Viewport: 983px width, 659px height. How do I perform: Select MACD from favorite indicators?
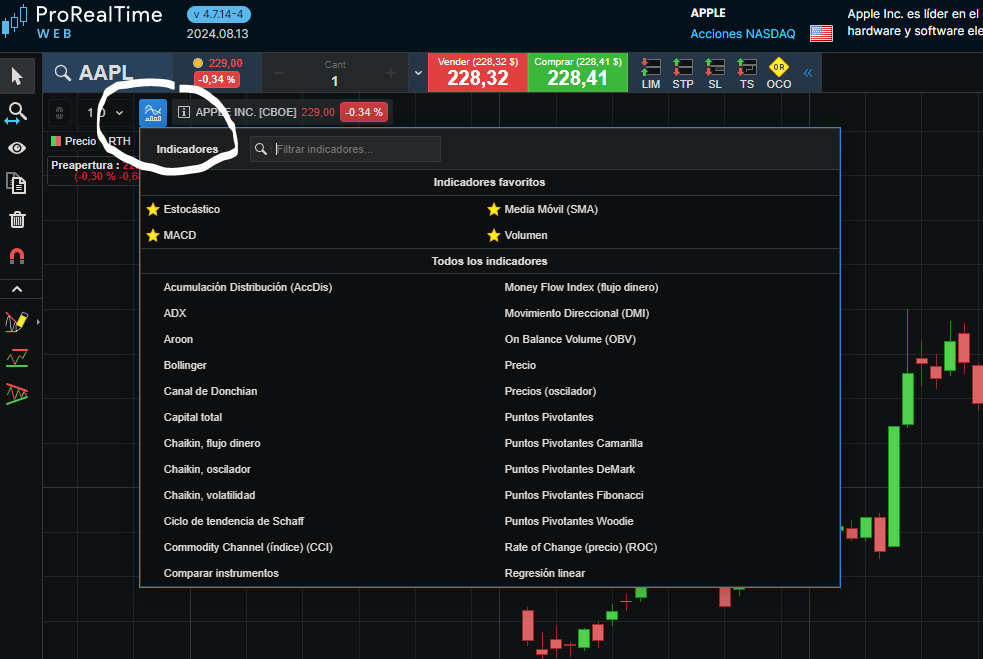pyautogui.click(x=180, y=235)
